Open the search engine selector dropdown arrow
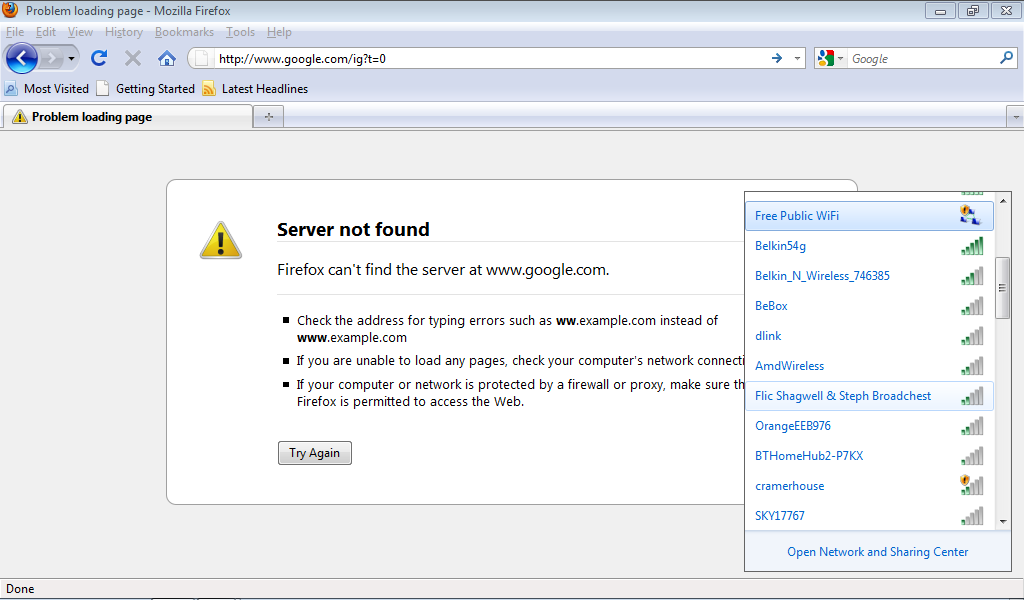Image resolution: width=1024 pixels, height=600 pixels. (x=840, y=59)
